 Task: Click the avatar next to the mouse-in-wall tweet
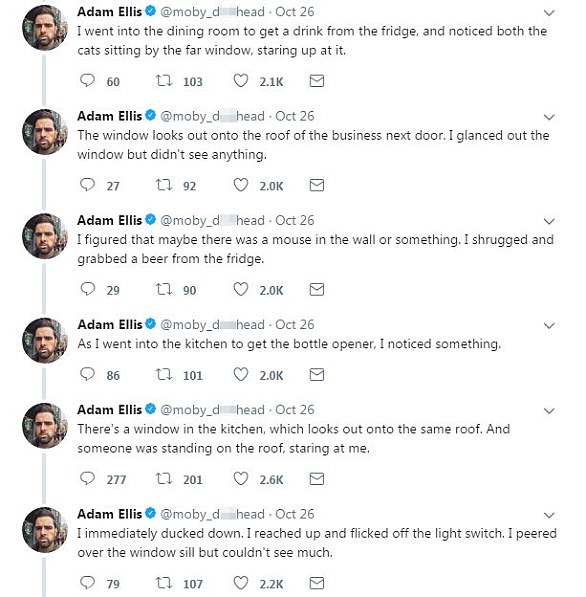point(45,236)
